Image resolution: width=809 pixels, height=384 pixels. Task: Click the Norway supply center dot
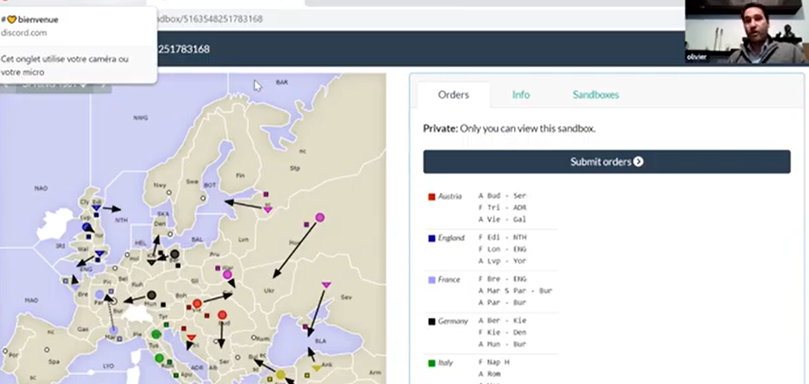(x=168, y=193)
